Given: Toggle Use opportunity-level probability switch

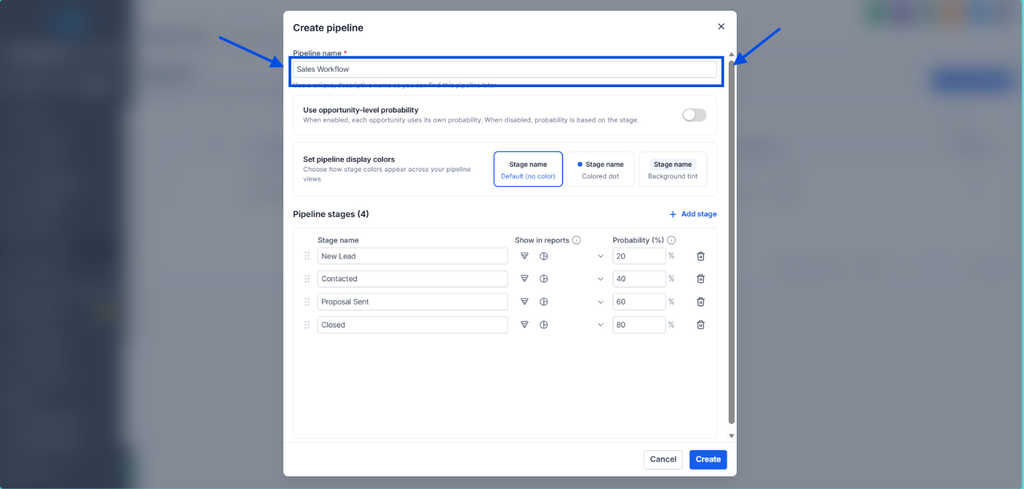Looking at the screenshot, I should [694, 115].
